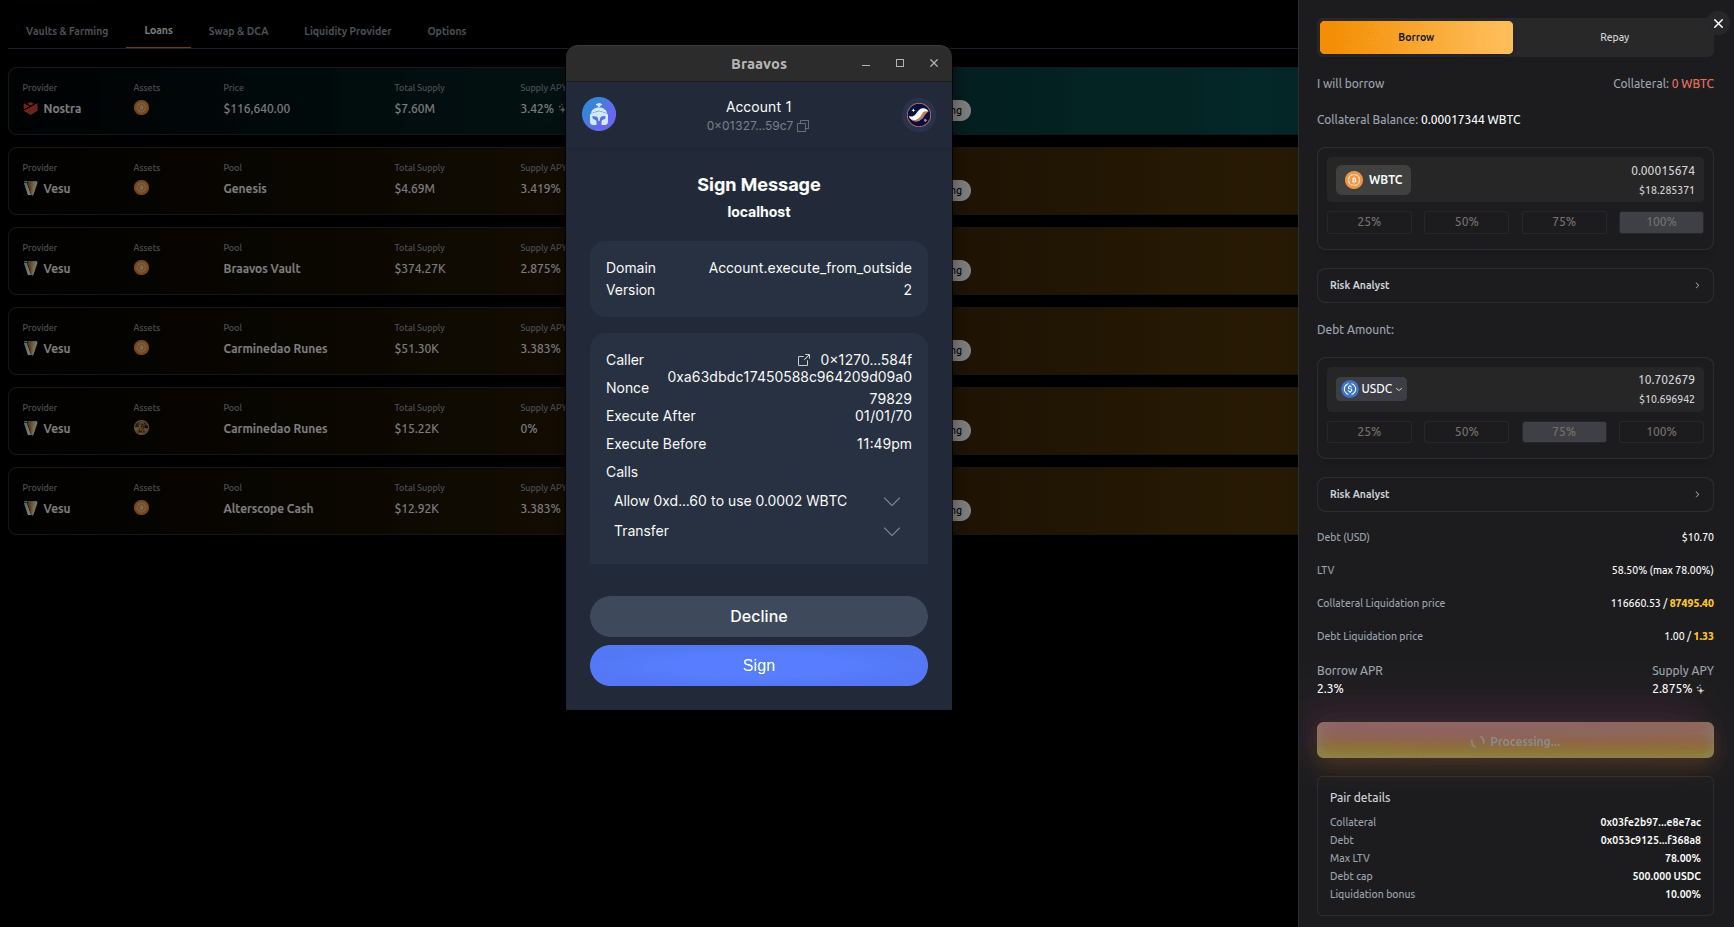This screenshot has width=1734, height=927.
Task: Click the asset icon in Genesis row
Action: [x=142, y=188]
